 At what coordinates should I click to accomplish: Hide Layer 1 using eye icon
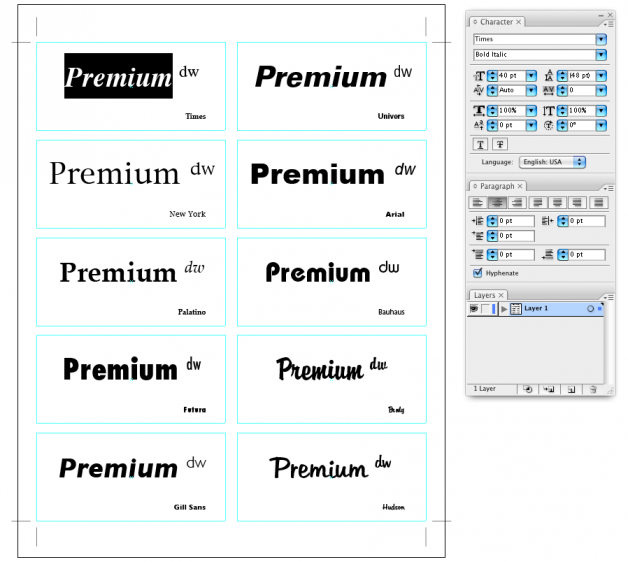pos(474,308)
